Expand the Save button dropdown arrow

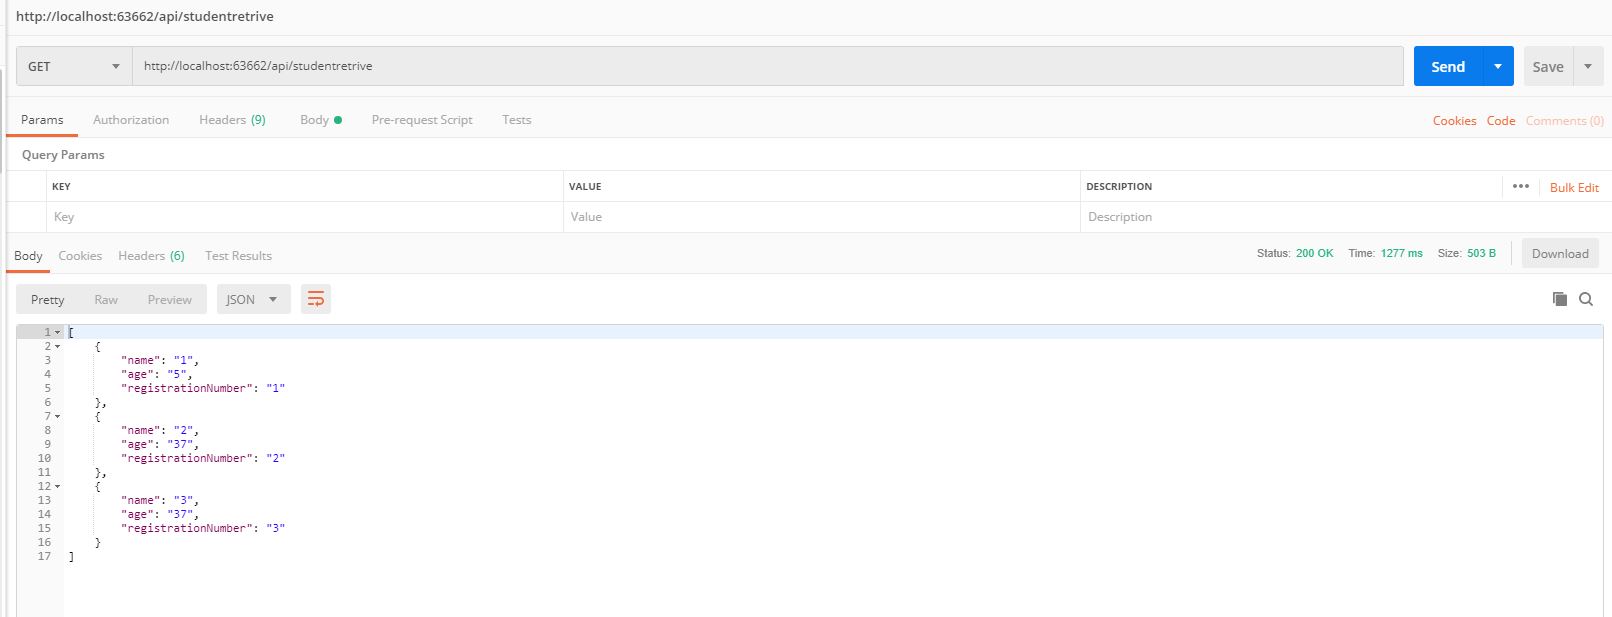point(1588,66)
